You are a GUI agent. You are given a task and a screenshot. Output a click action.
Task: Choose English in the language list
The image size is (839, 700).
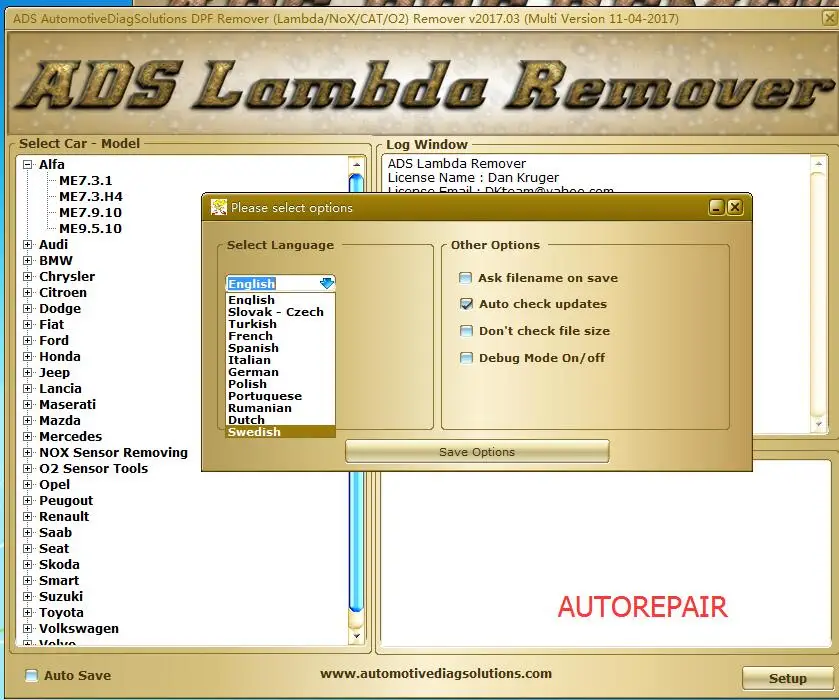280,300
